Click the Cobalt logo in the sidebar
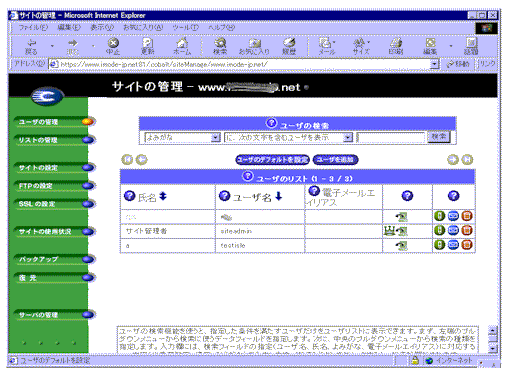This screenshot has height=374, width=517. (47, 96)
